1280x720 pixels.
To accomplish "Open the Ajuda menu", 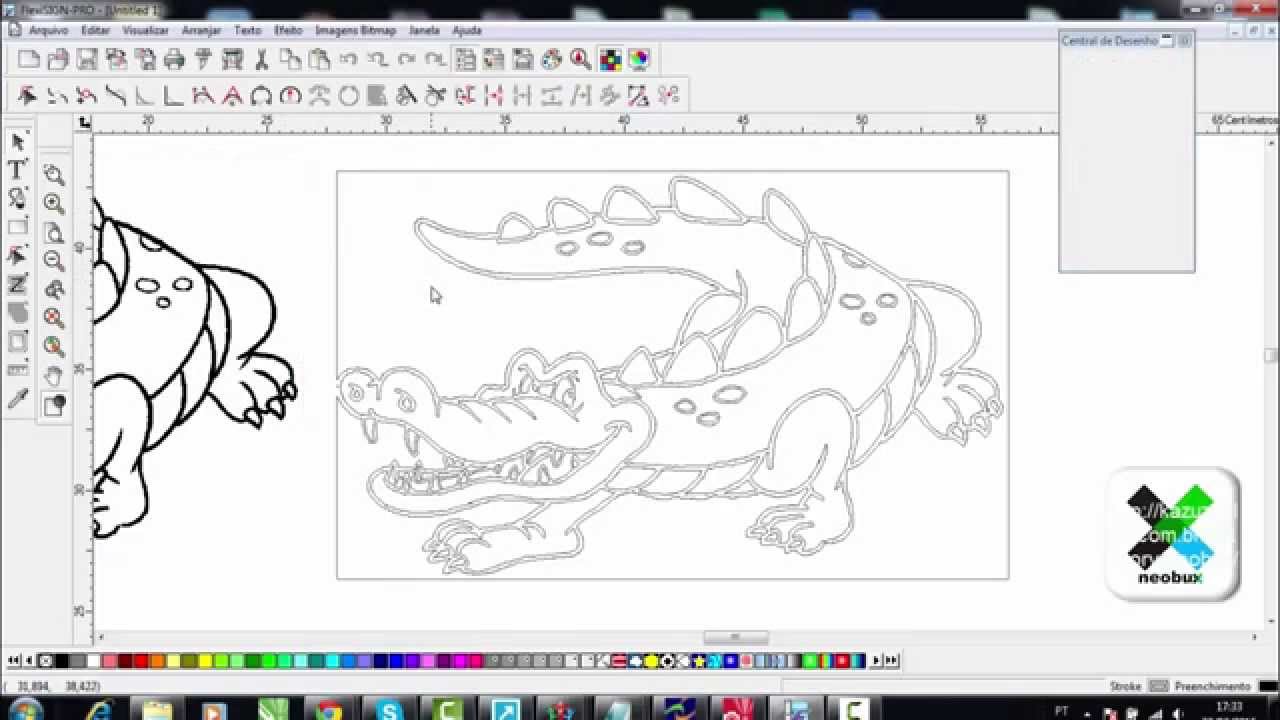I will click(467, 30).
